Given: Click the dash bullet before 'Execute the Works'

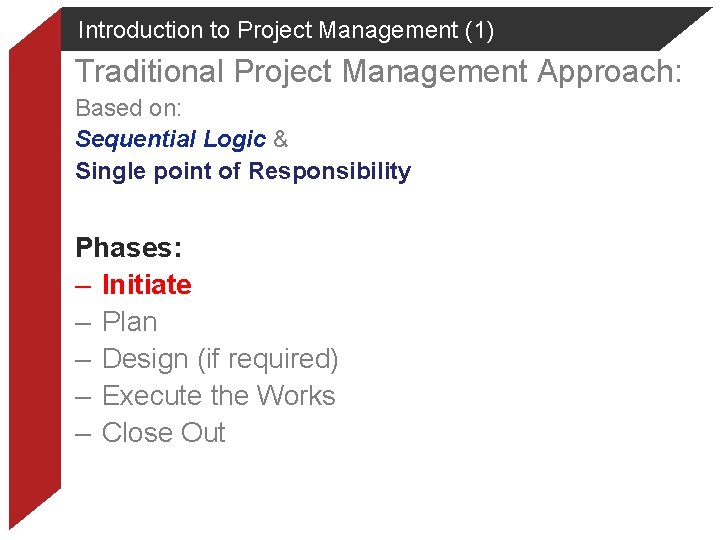Looking at the screenshot, I should tap(84, 396).
